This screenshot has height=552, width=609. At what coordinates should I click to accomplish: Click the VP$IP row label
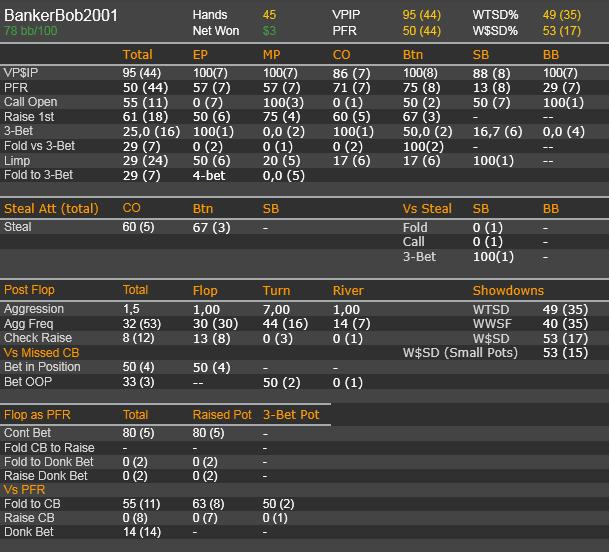[21, 73]
